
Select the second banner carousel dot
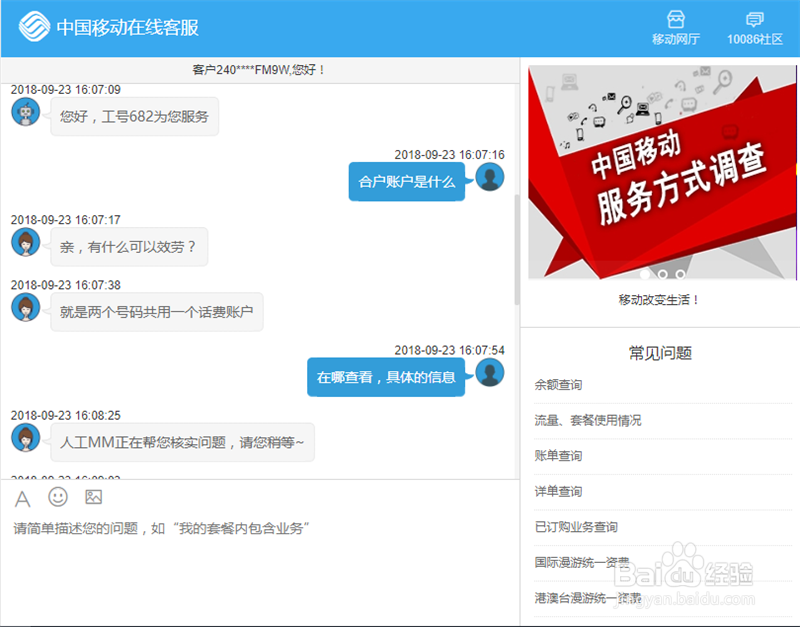pos(663,274)
